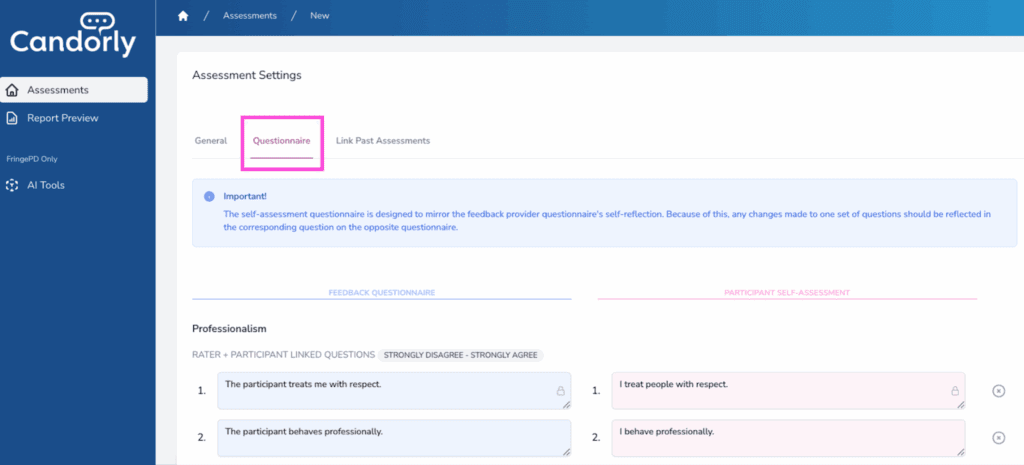Open the Link Past Assessments tab
The height and width of the screenshot is (465, 1024).
(x=383, y=141)
